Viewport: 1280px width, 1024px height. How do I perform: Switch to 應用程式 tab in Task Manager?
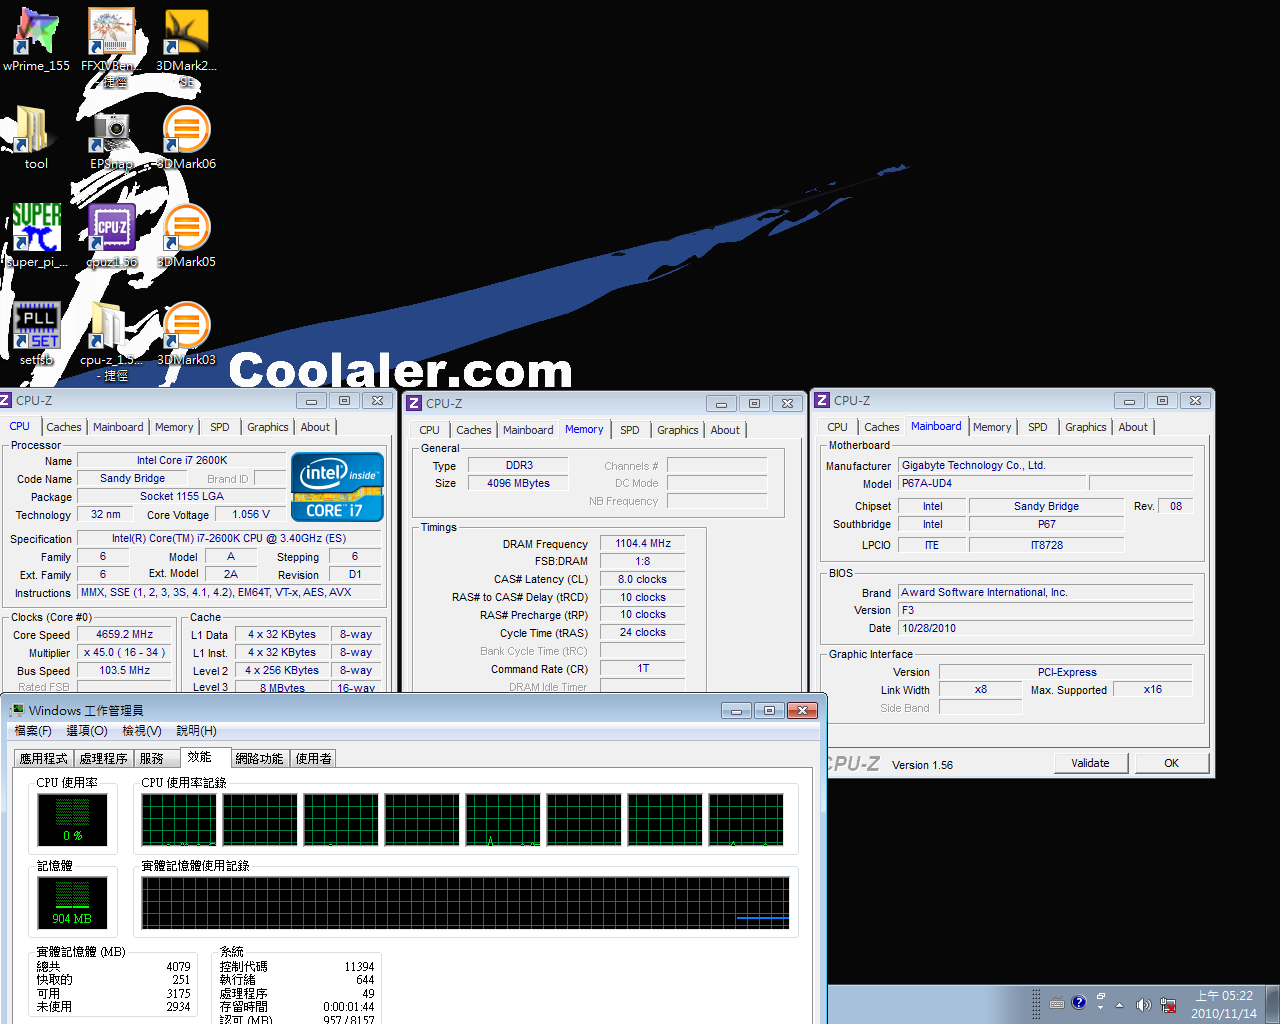[x=44, y=759]
